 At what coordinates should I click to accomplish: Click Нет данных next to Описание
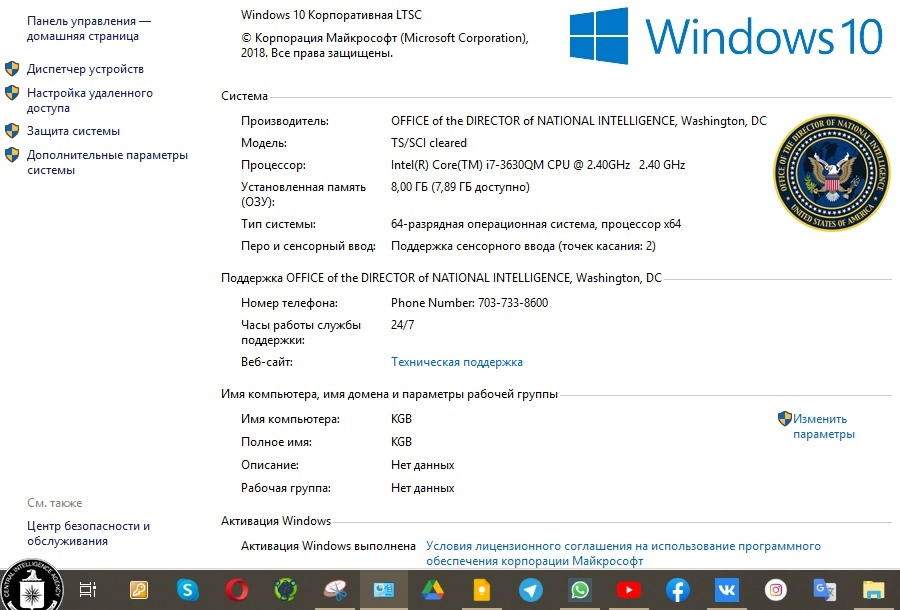point(422,465)
